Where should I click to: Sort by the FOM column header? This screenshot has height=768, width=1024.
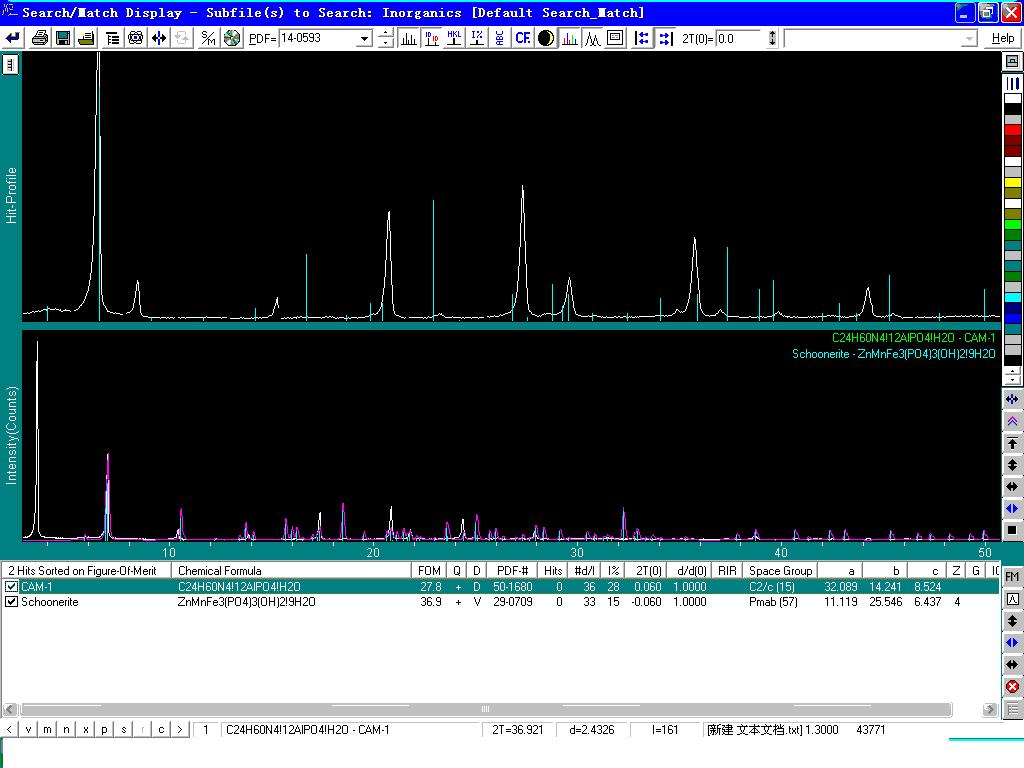[429, 571]
